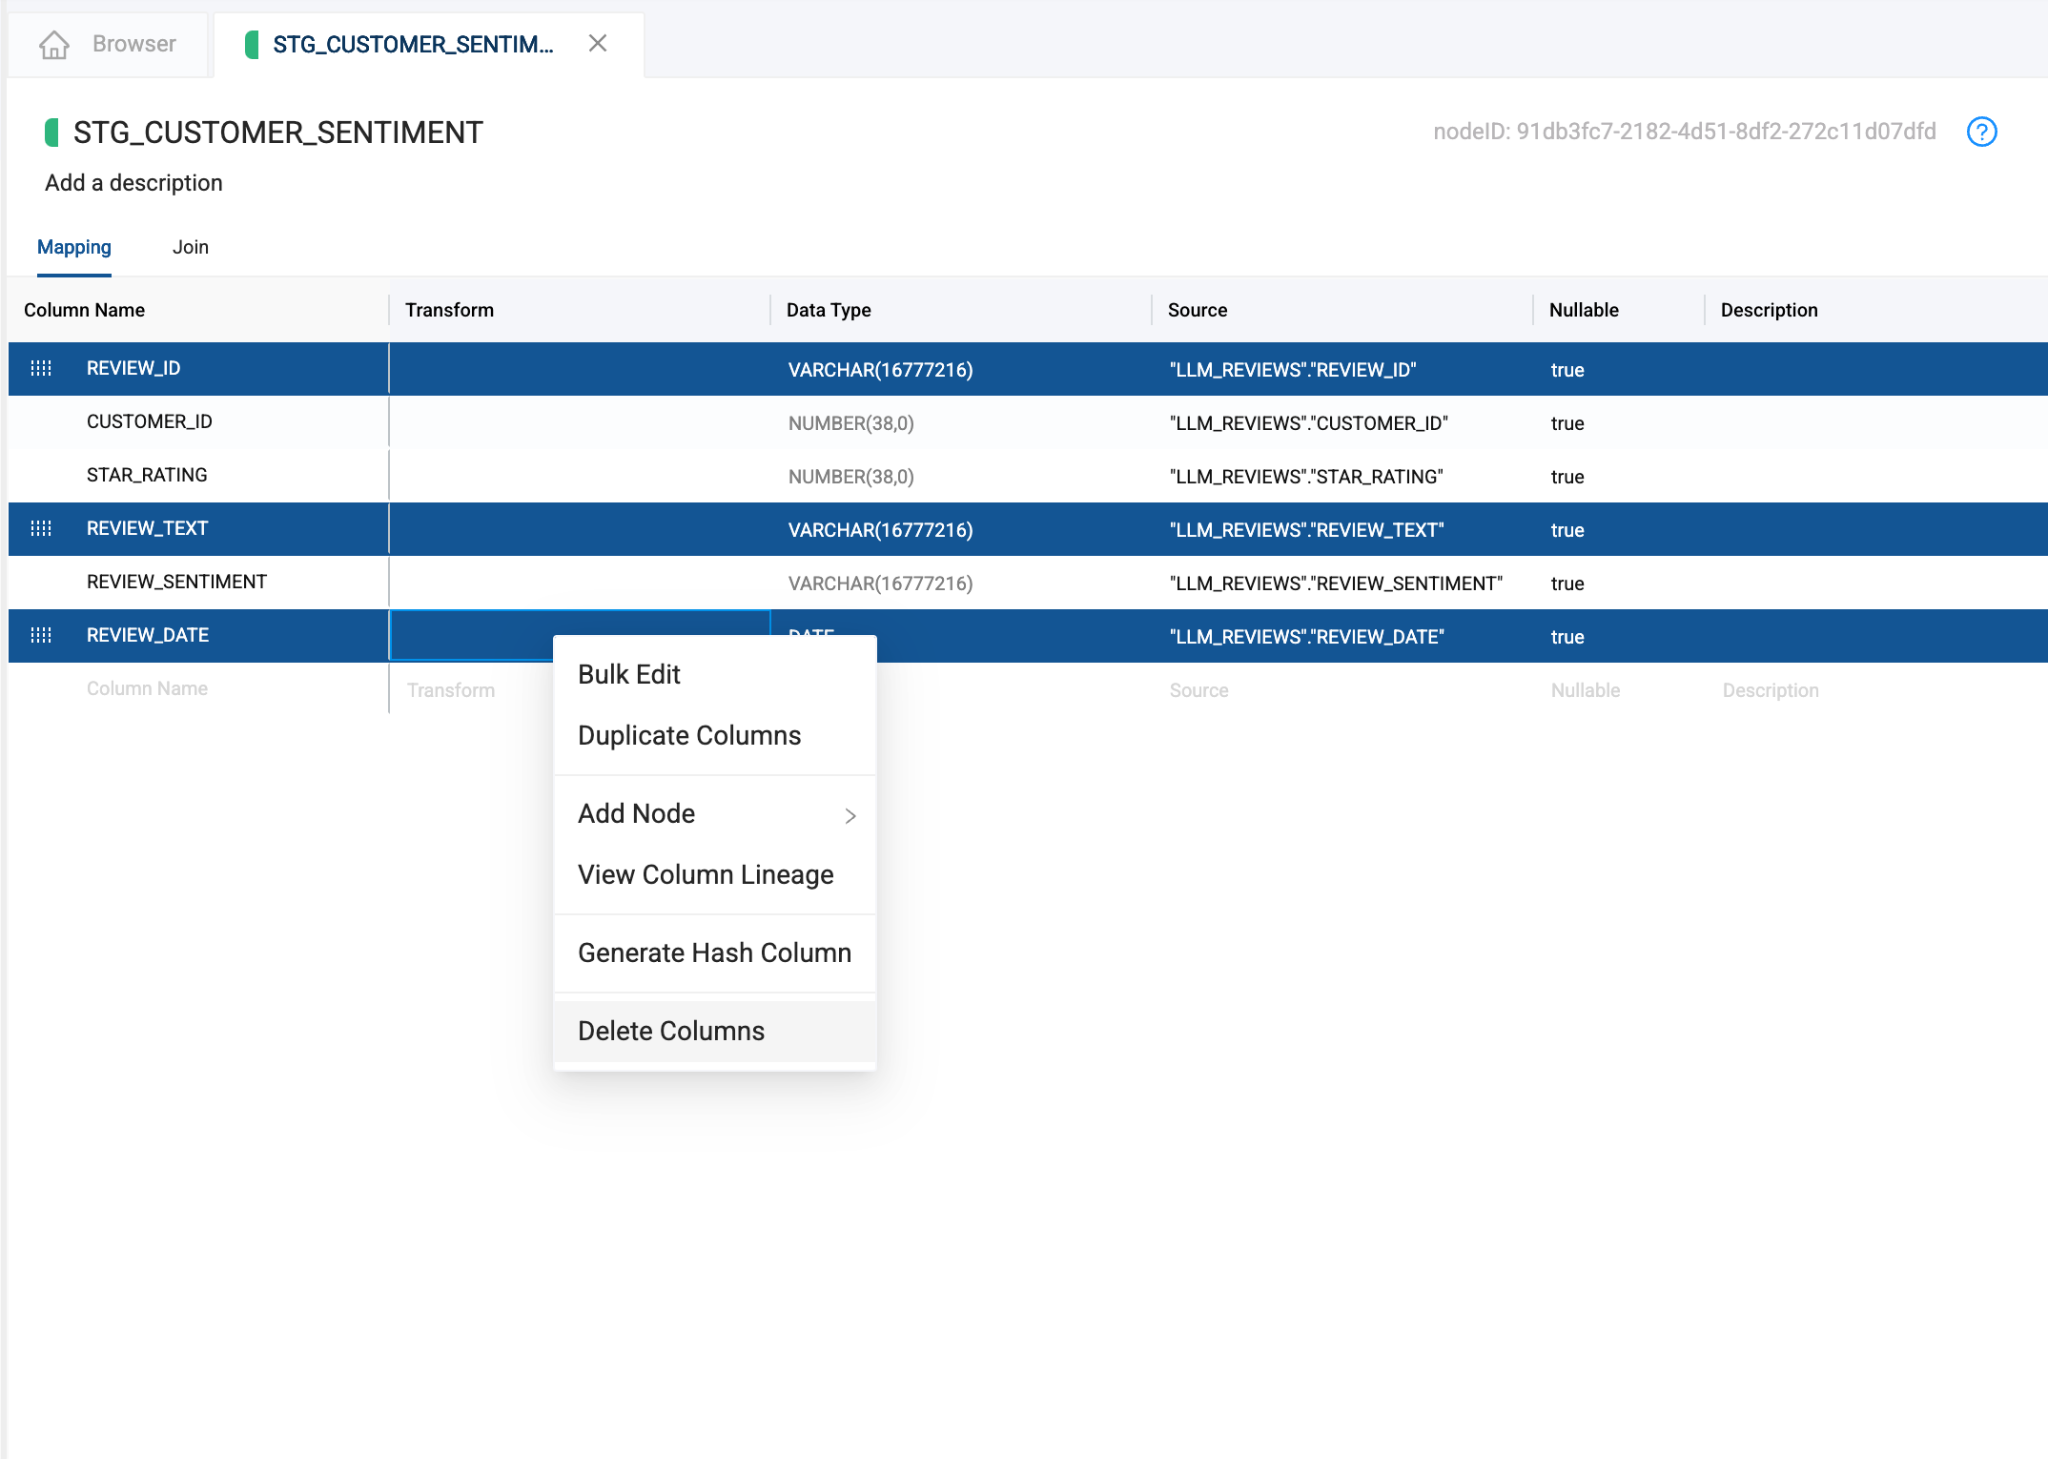Click new row Source placeholder
Image resolution: width=2048 pixels, height=1459 pixels.
1198,690
